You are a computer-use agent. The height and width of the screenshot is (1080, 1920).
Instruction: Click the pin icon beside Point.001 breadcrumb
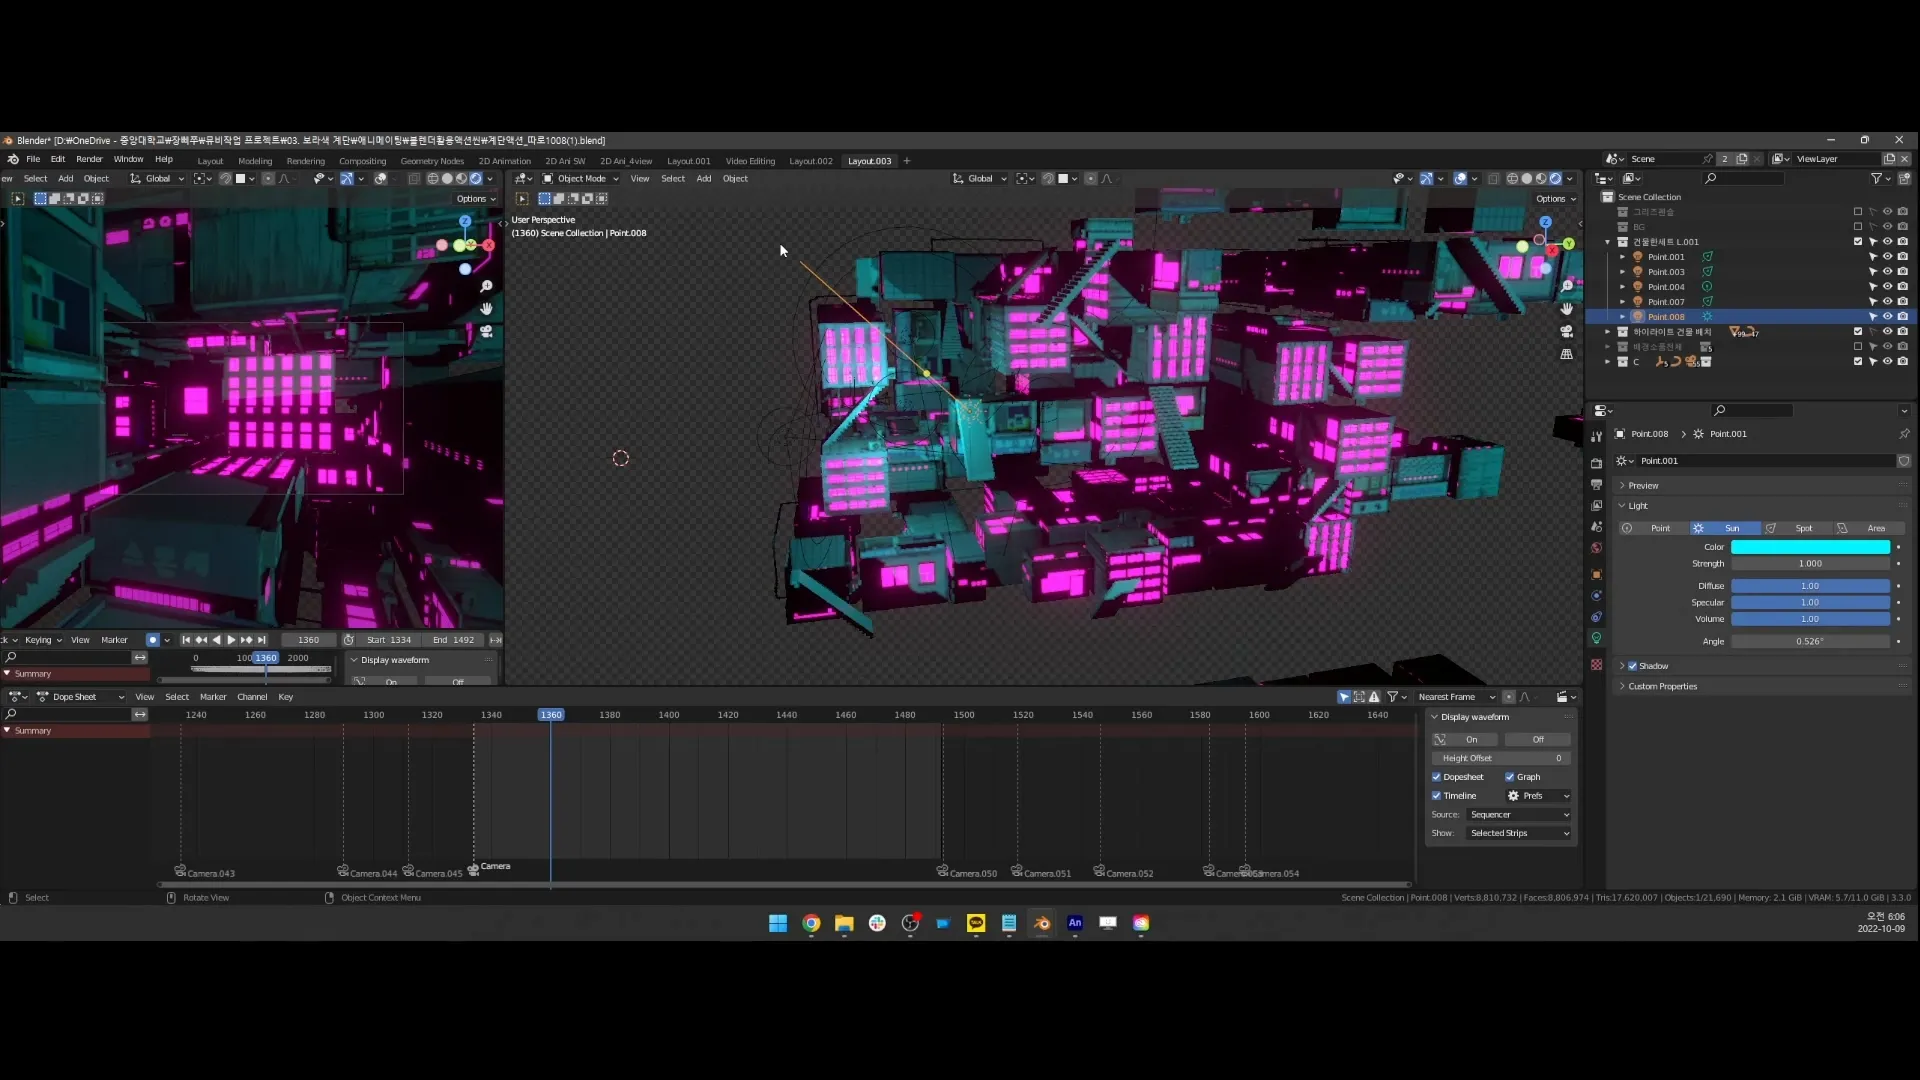pyautogui.click(x=1904, y=434)
